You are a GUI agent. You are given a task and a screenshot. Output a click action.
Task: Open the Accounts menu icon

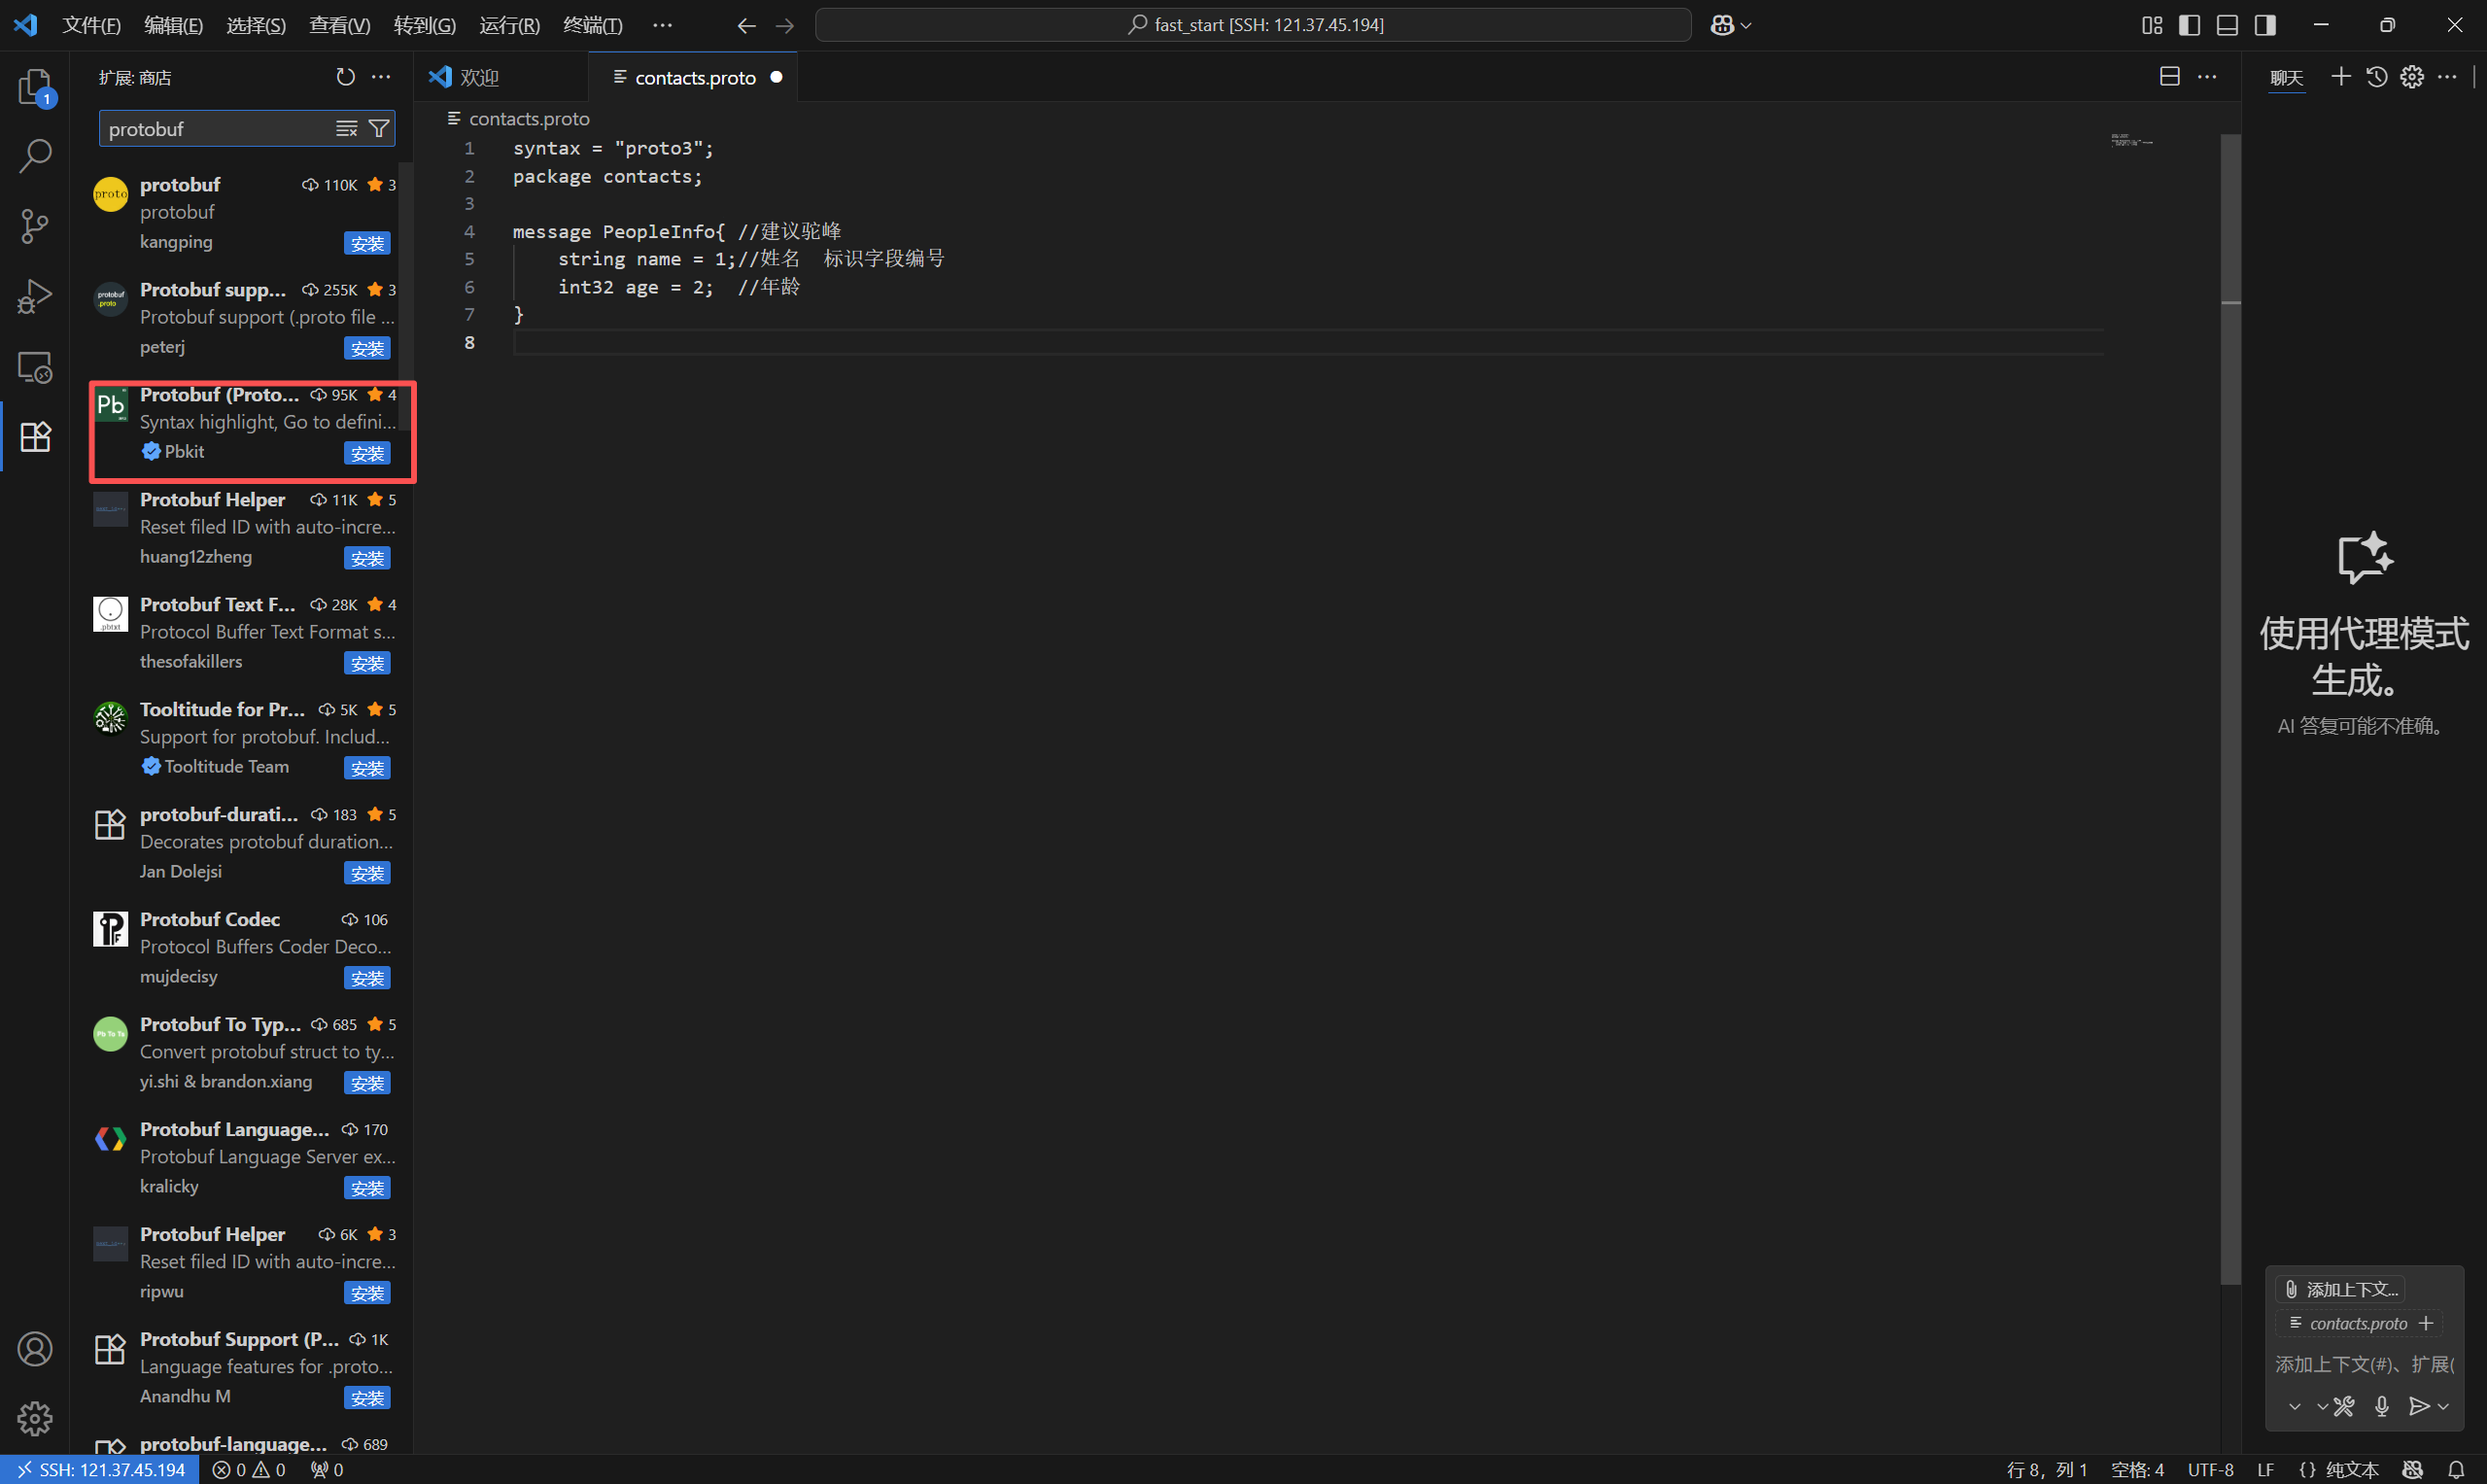(35, 1349)
